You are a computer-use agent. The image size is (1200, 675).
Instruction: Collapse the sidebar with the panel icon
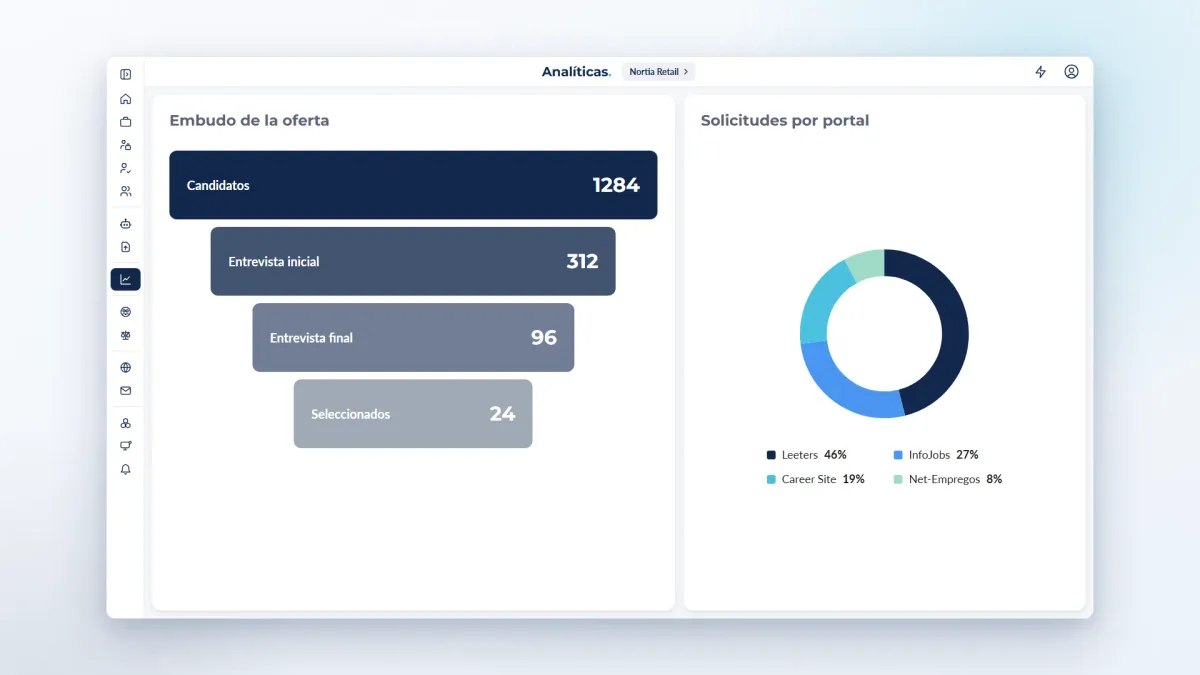[126, 74]
